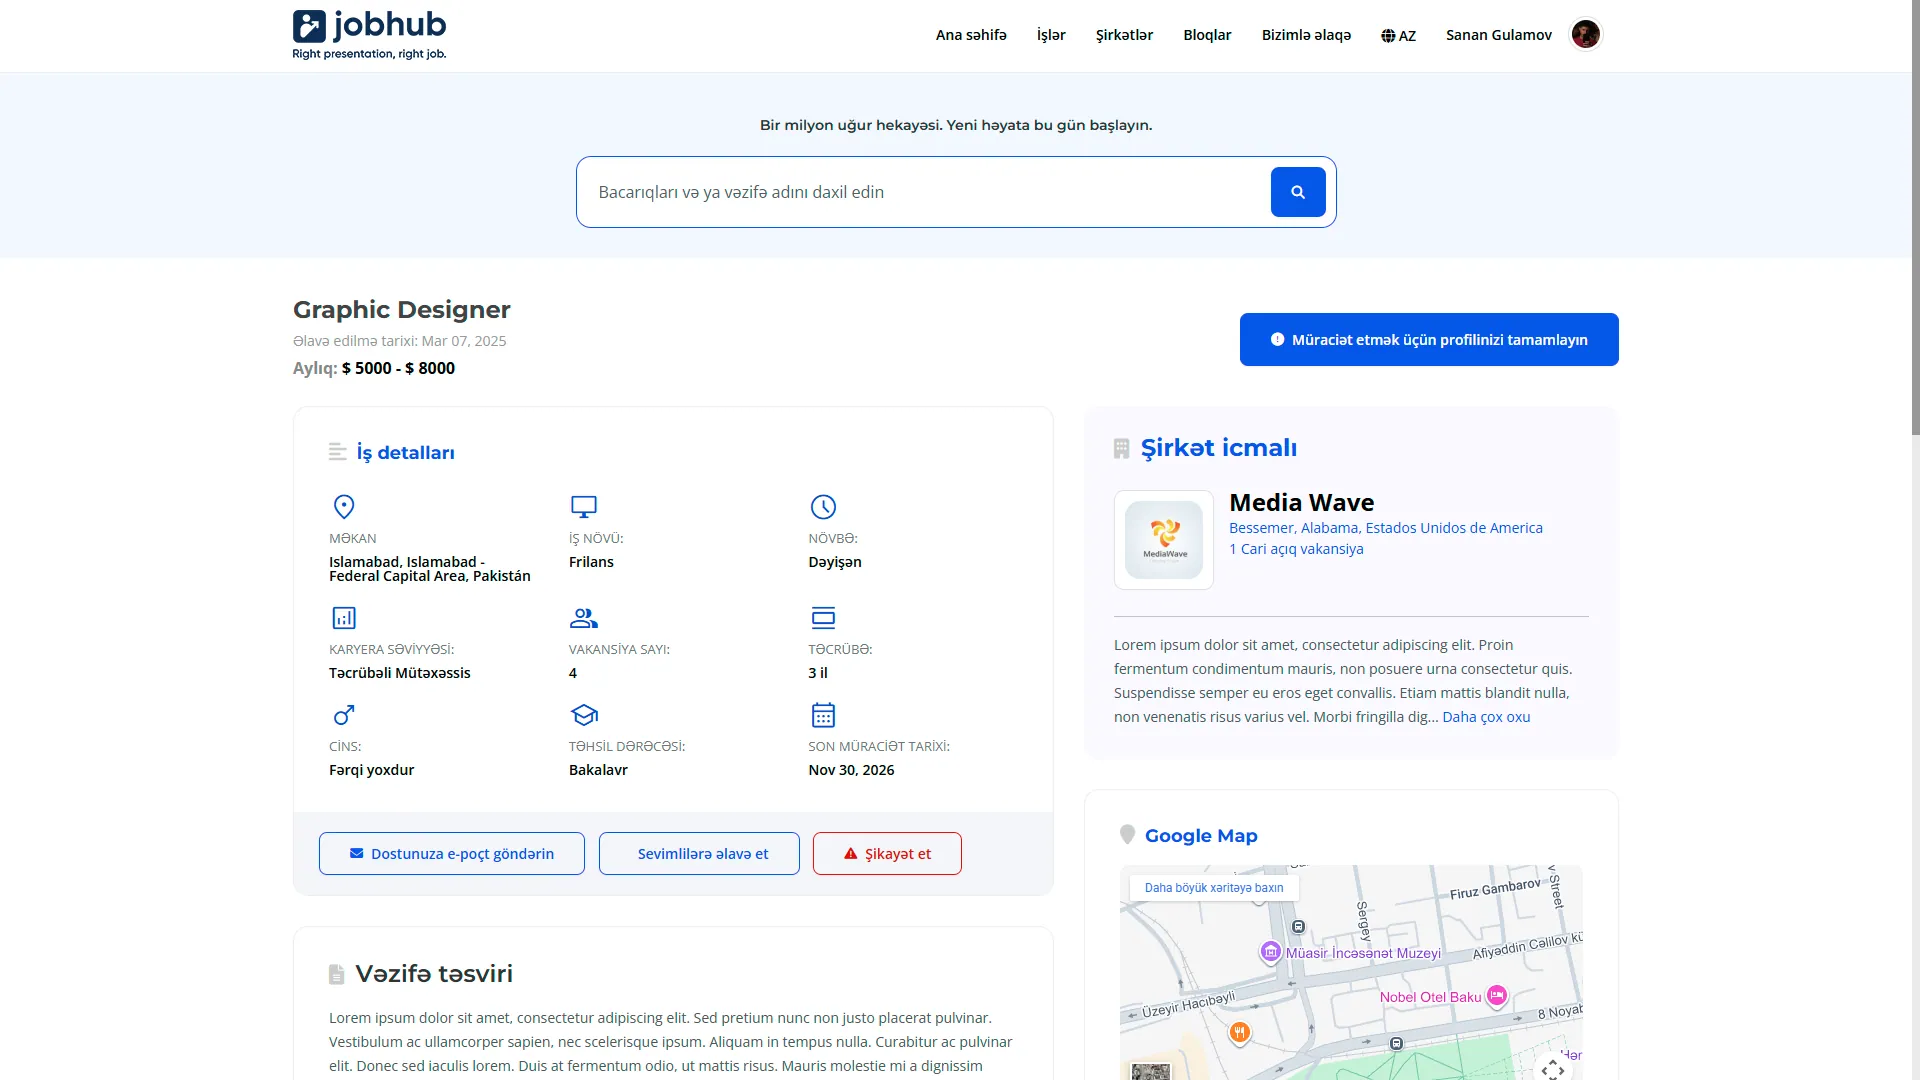Viewport: 1920px width, 1080px height.
Task: Click the jobhub logo
Action: click(369, 35)
